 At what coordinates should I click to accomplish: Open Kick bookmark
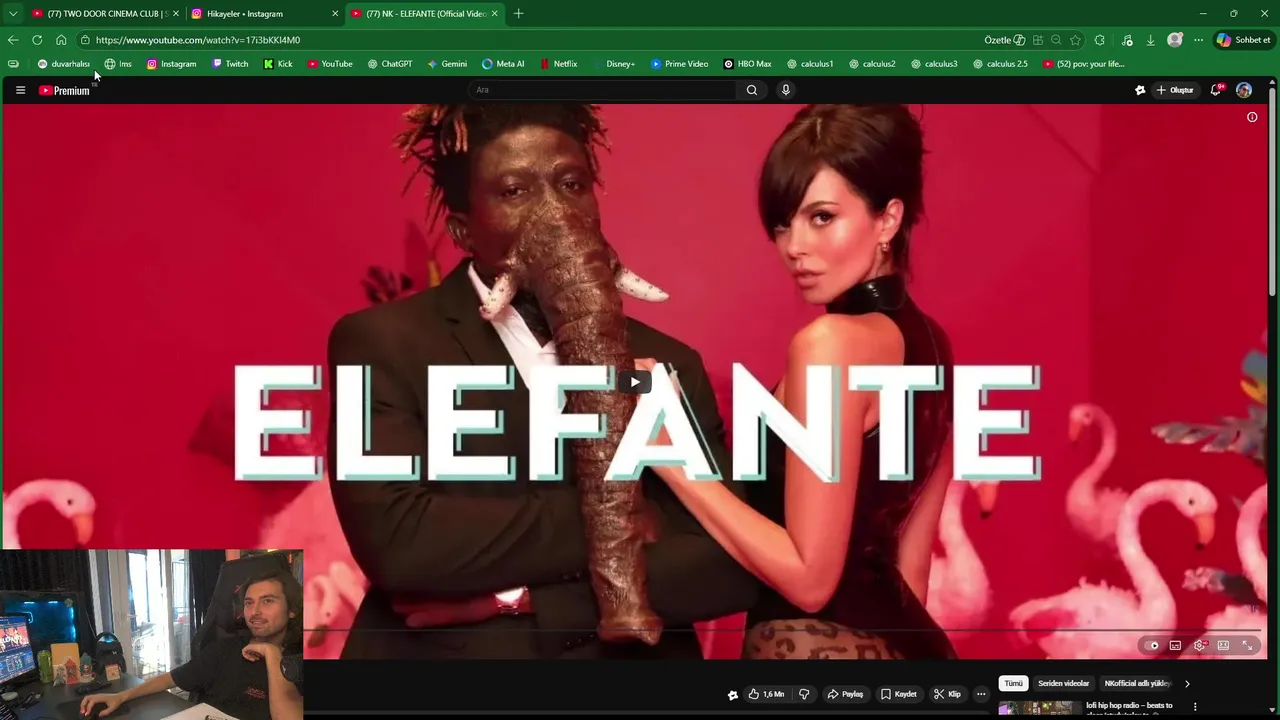(278, 64)
